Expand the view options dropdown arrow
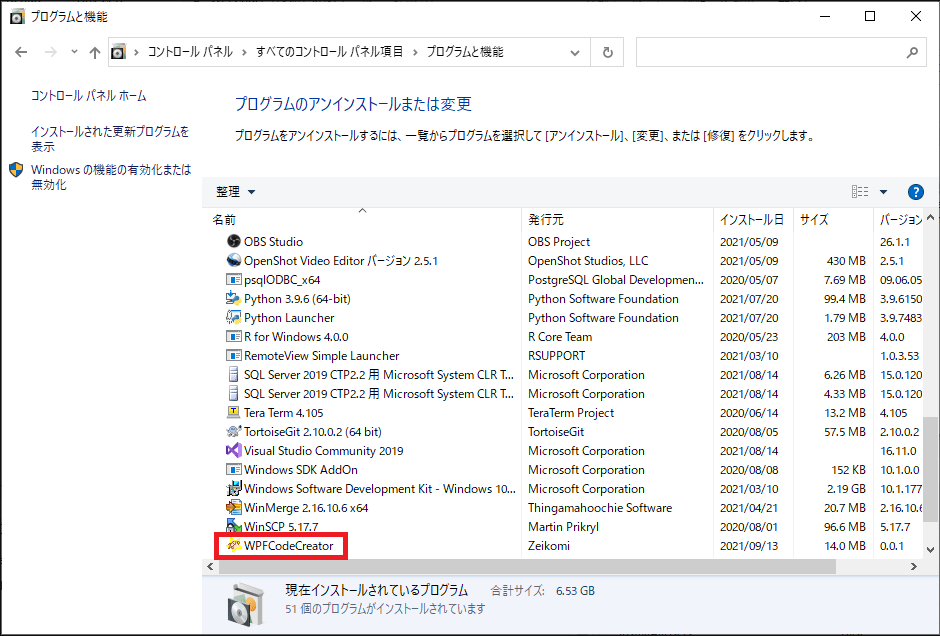This screenshot has height=636, width=940. tap(883, 192)
